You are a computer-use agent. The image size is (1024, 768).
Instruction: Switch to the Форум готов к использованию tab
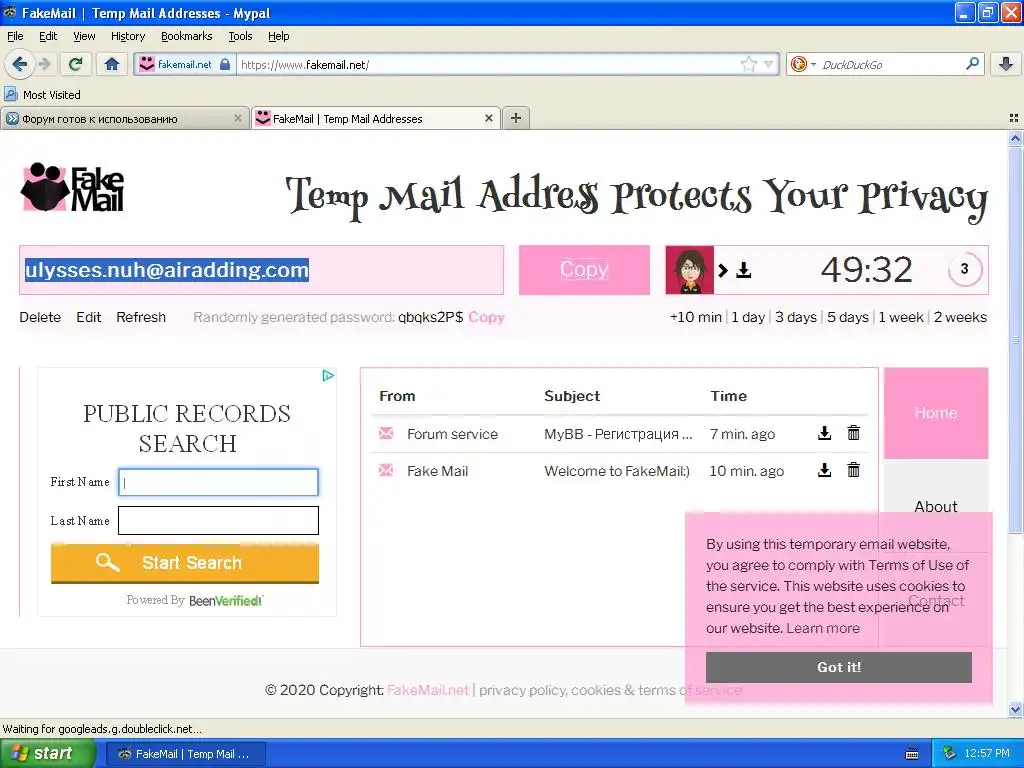coord(124,119)
